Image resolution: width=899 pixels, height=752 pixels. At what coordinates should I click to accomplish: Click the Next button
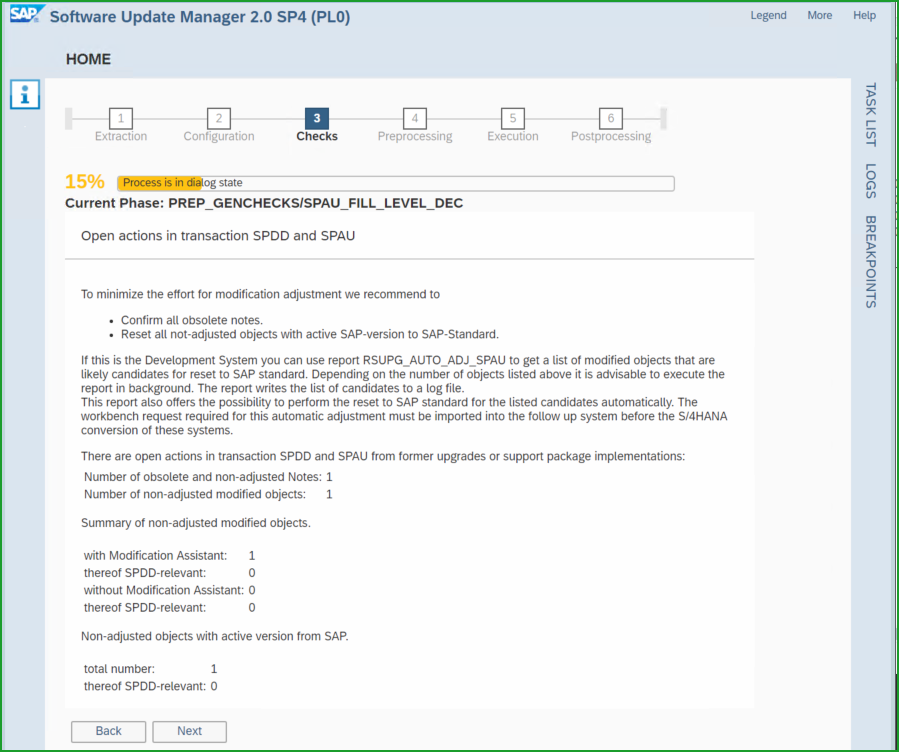pos(189,731)
